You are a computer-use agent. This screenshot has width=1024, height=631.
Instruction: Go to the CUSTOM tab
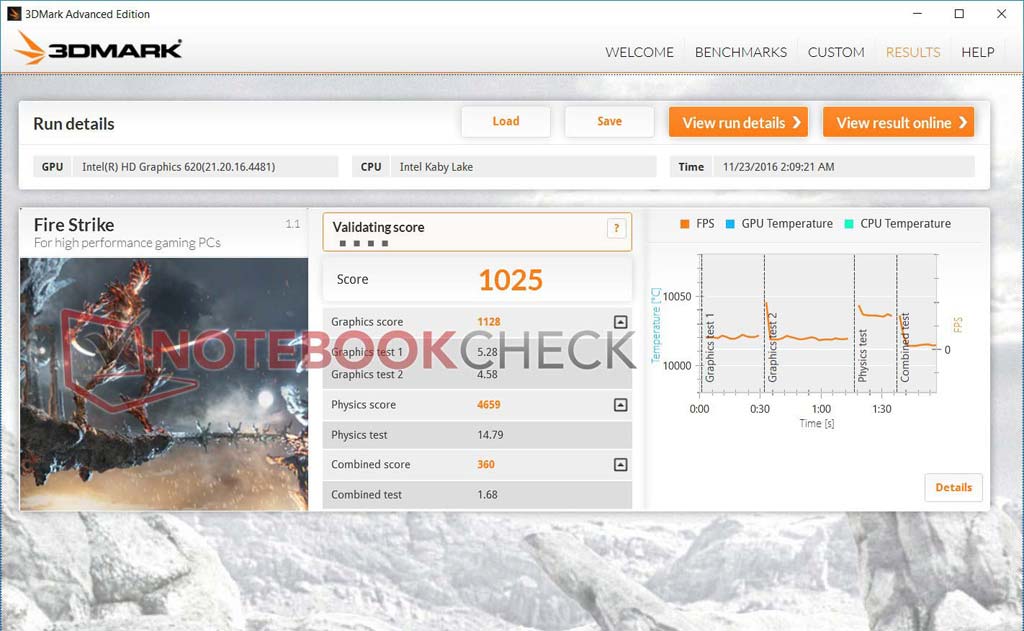(836, 52)
